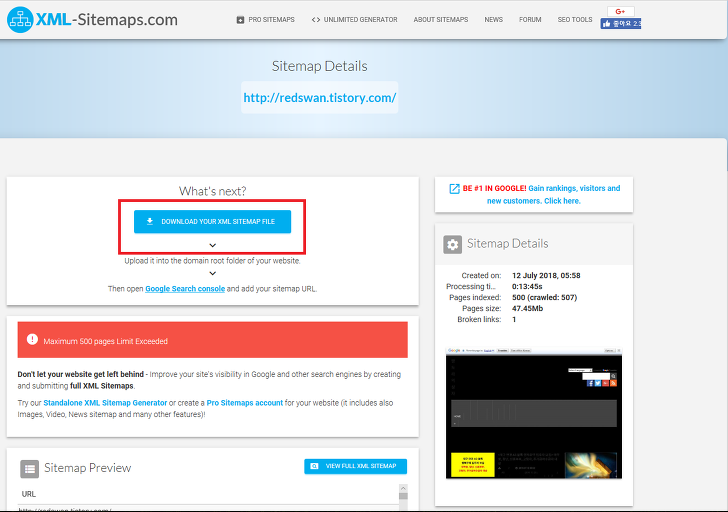Click the gear icon beside Sitemap Details
The image size is (728, 512).
coord(452,244)
